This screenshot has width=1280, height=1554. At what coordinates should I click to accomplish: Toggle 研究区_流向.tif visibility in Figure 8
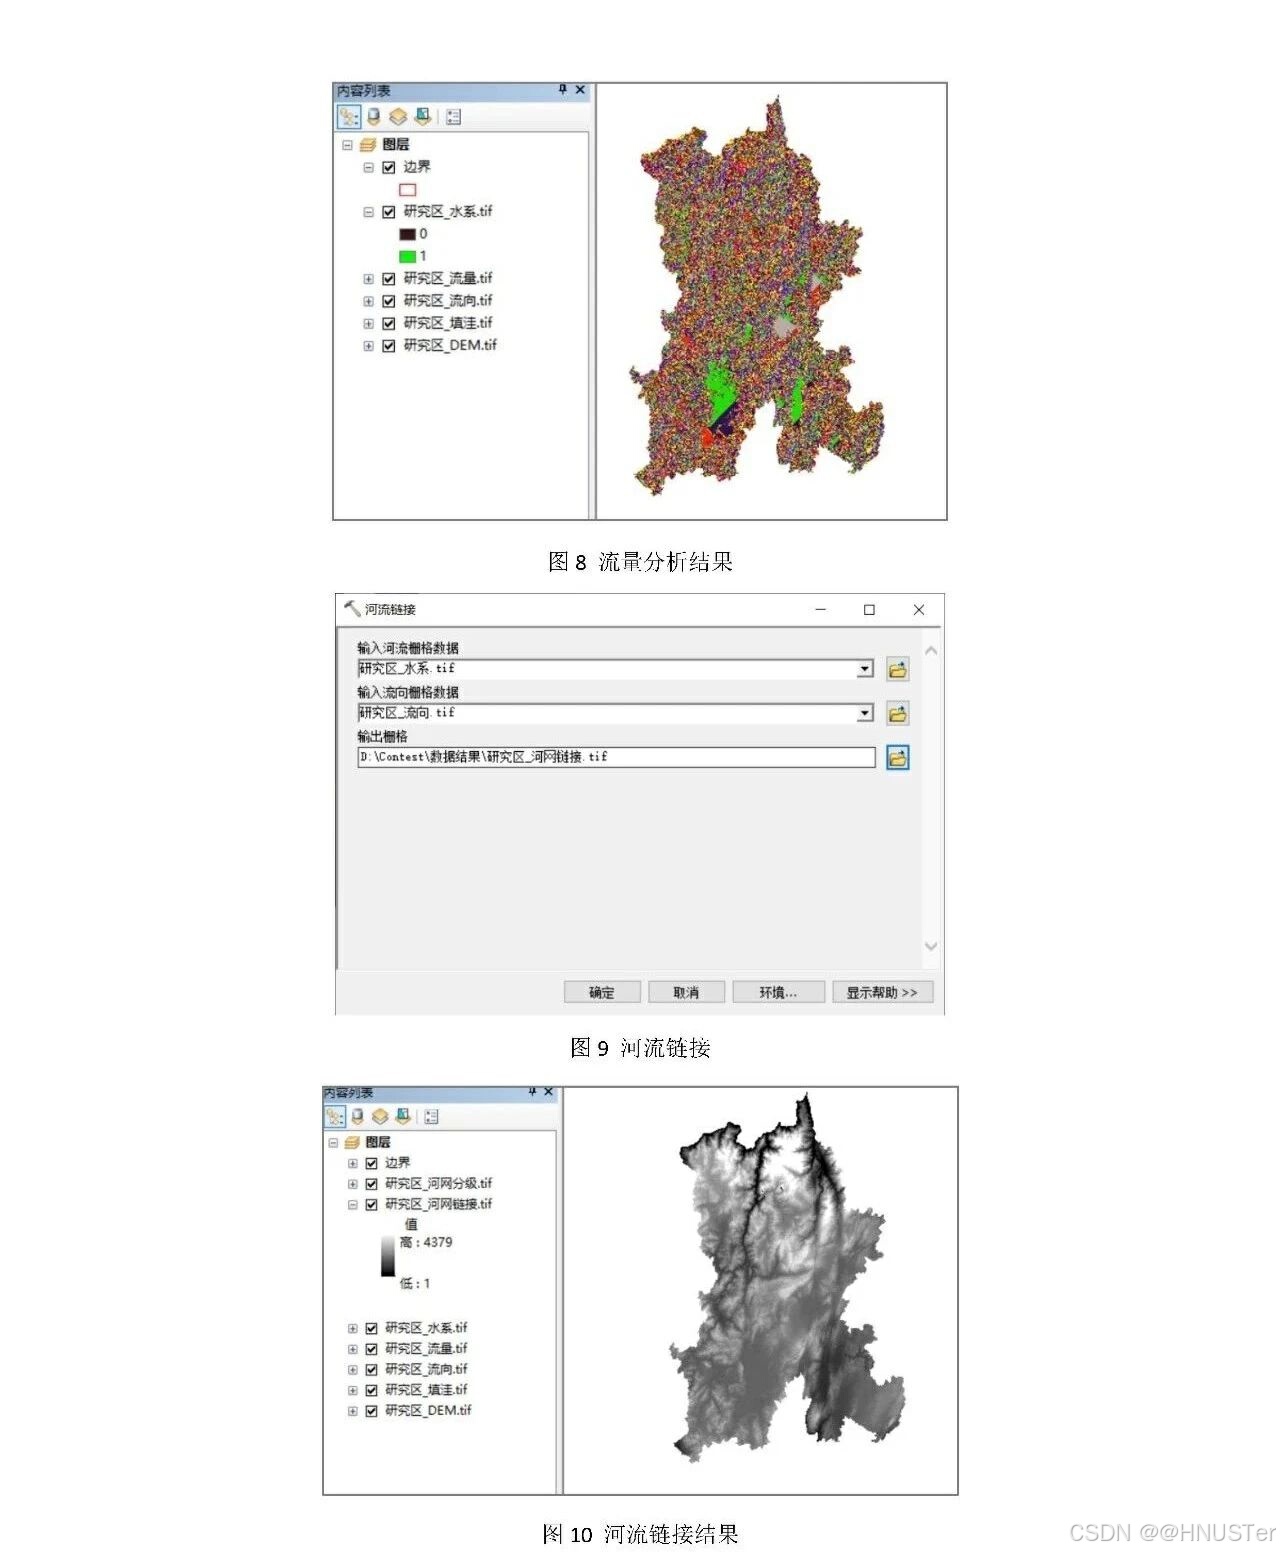point(389,301)
